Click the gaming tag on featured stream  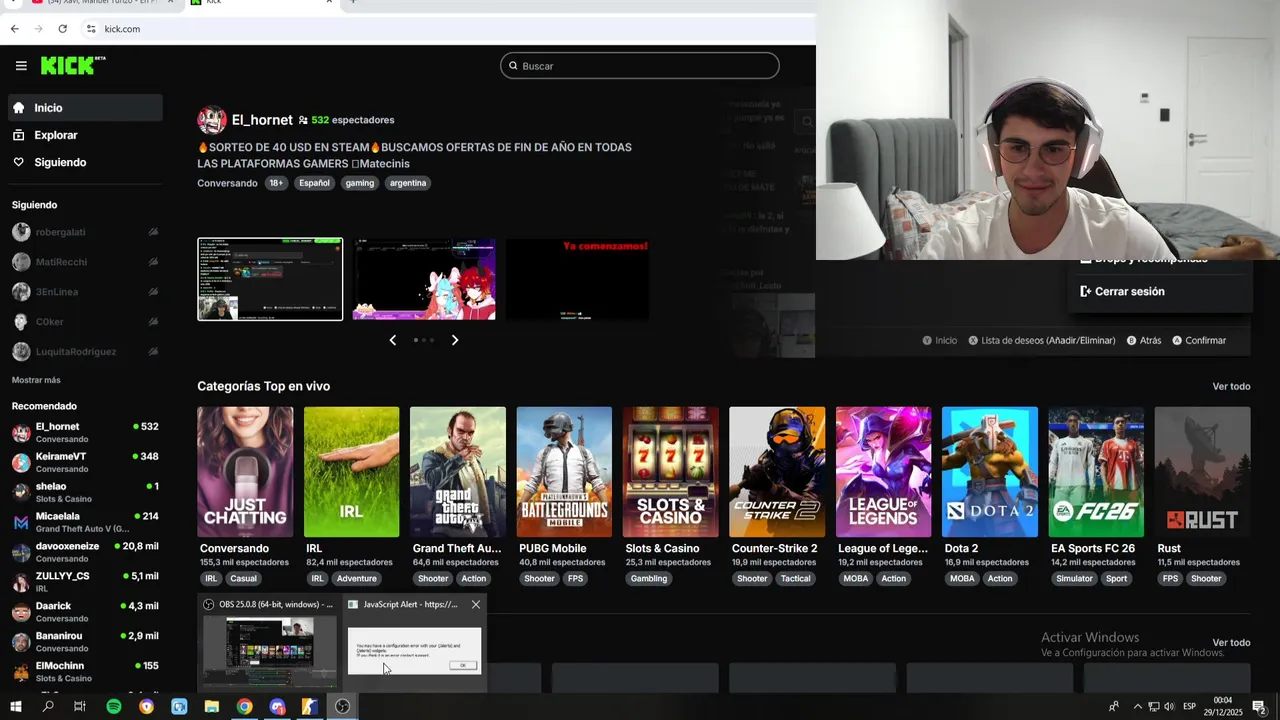[x=360, y=183]
